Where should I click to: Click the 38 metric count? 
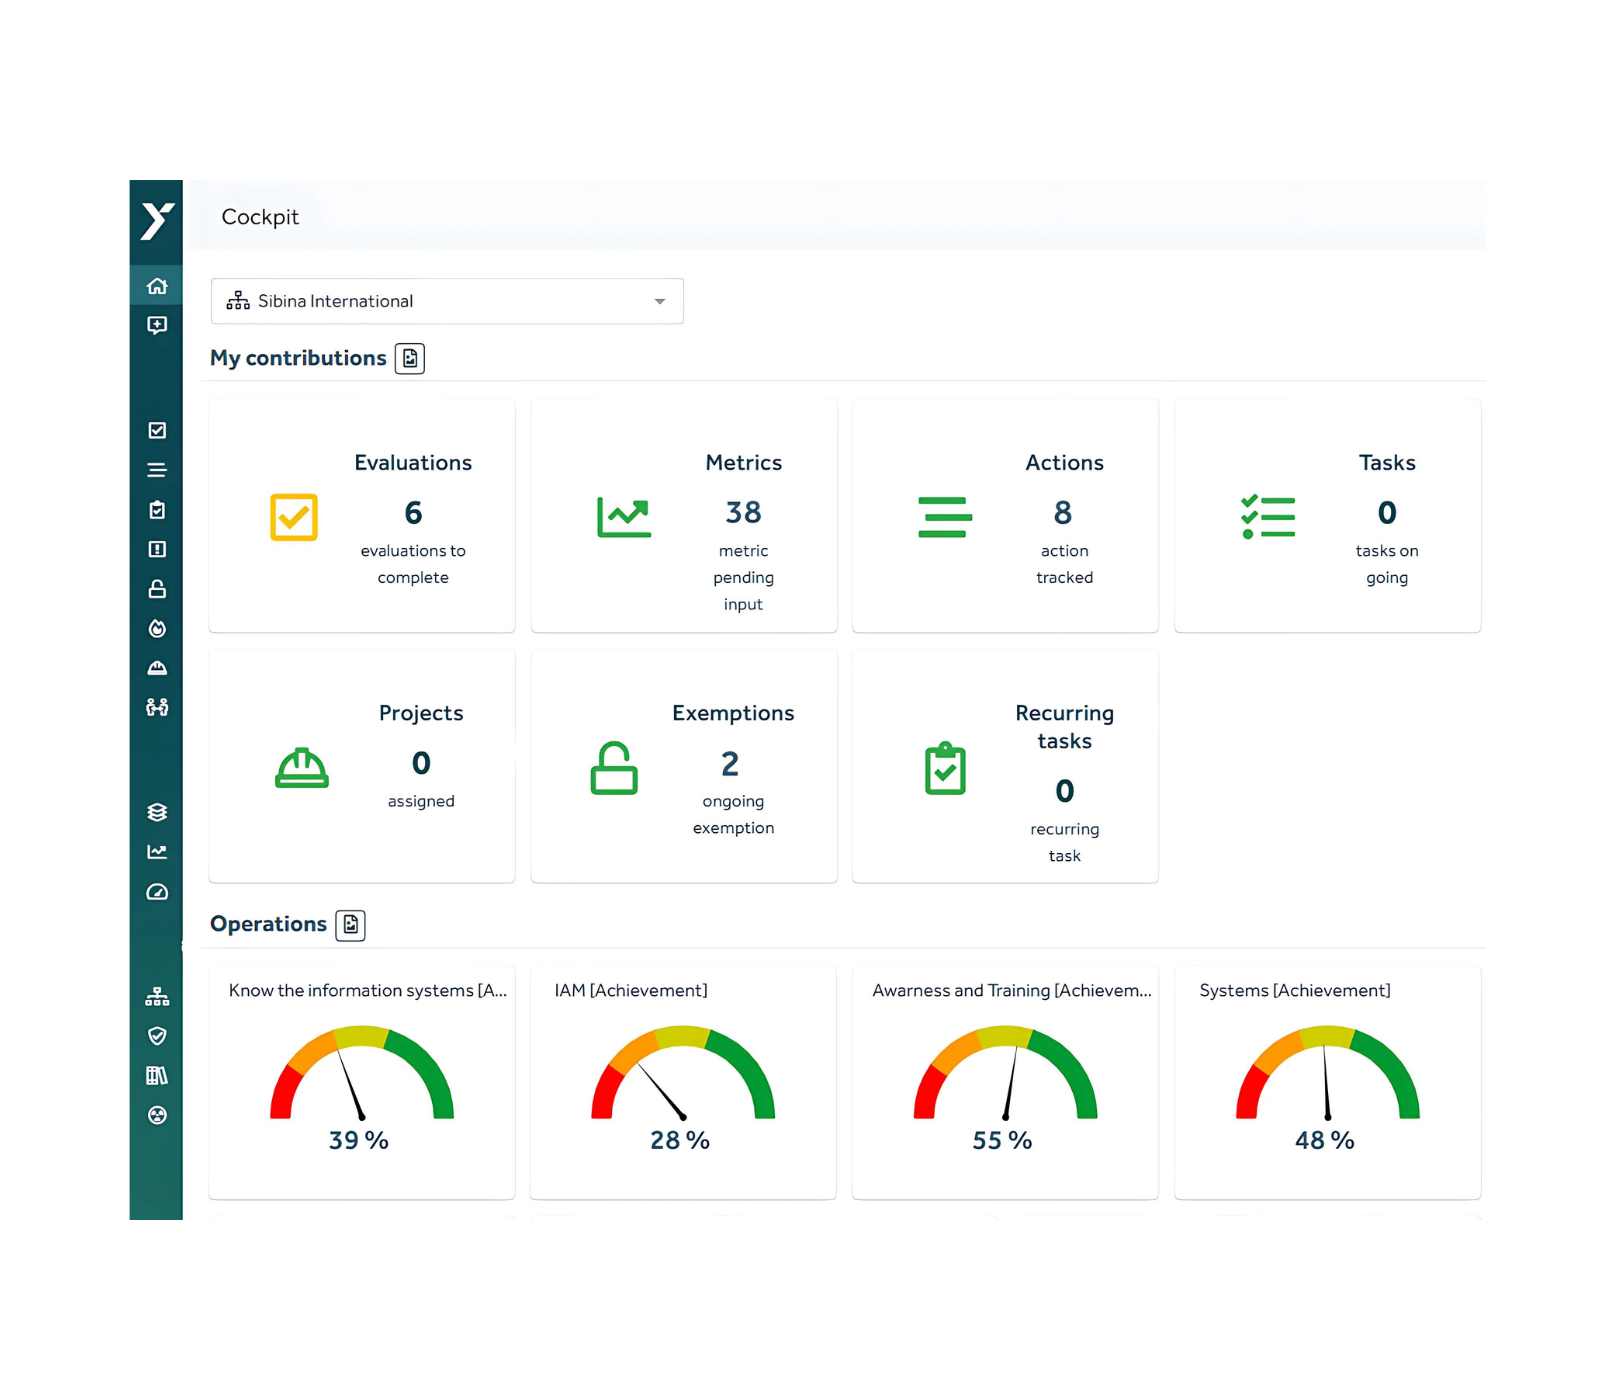coord(743,513)
